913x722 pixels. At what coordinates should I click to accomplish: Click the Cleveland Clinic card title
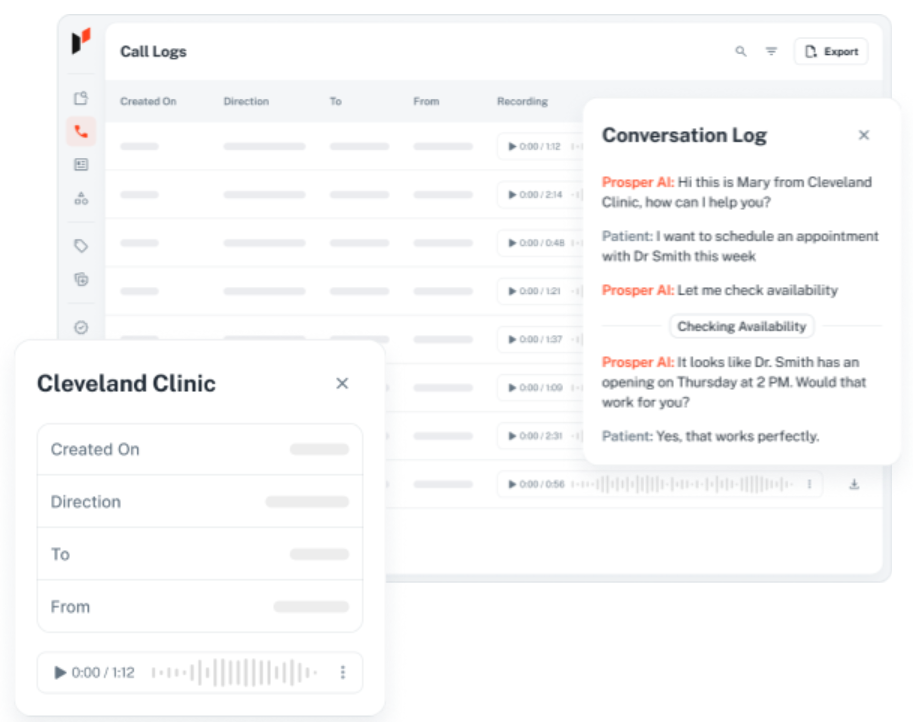tap(126, 383)
